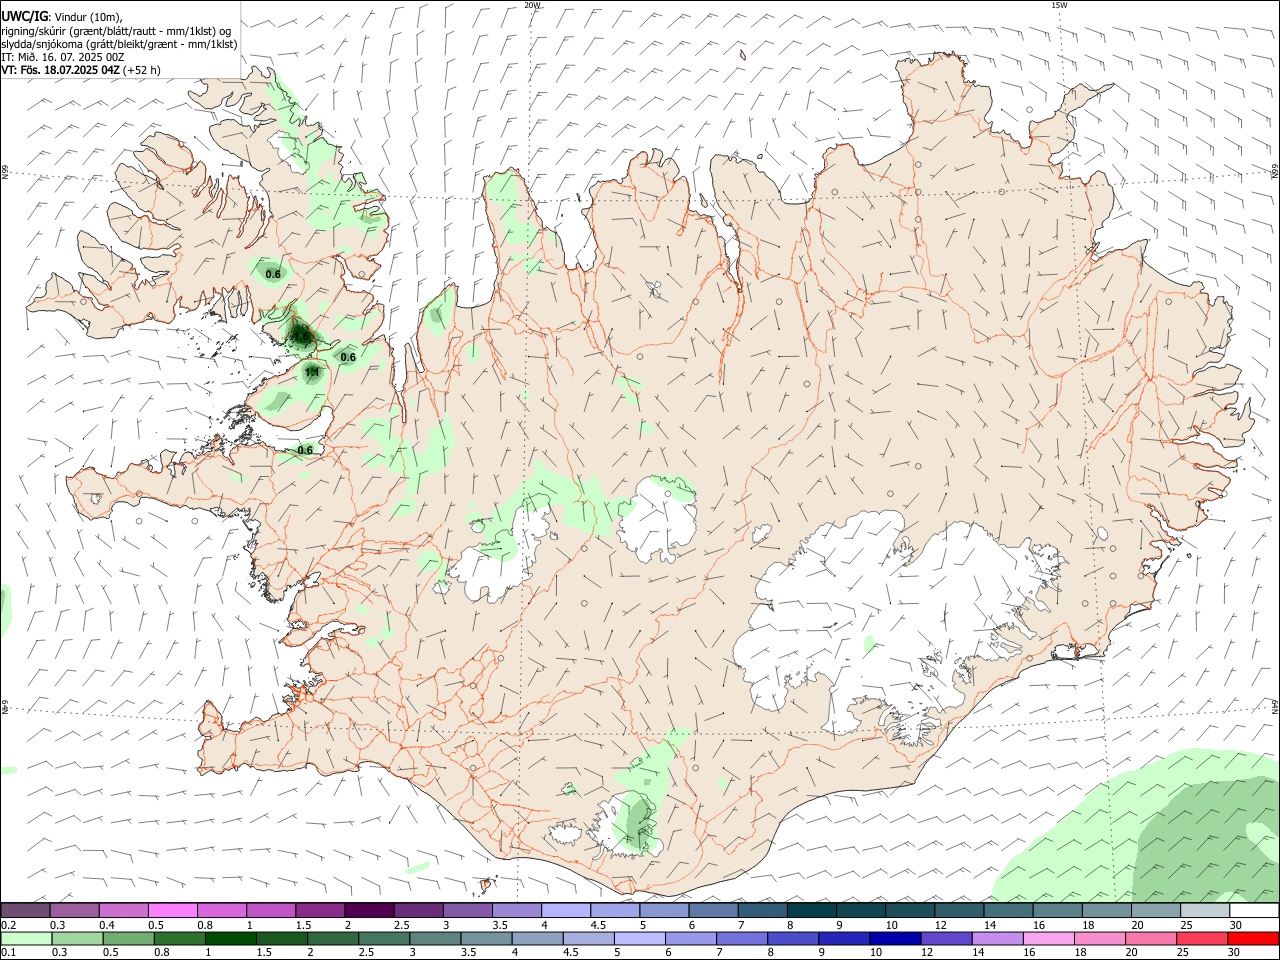Click the UWC/IG title text
Screen dimensions: 1280x960
[24, 17]
